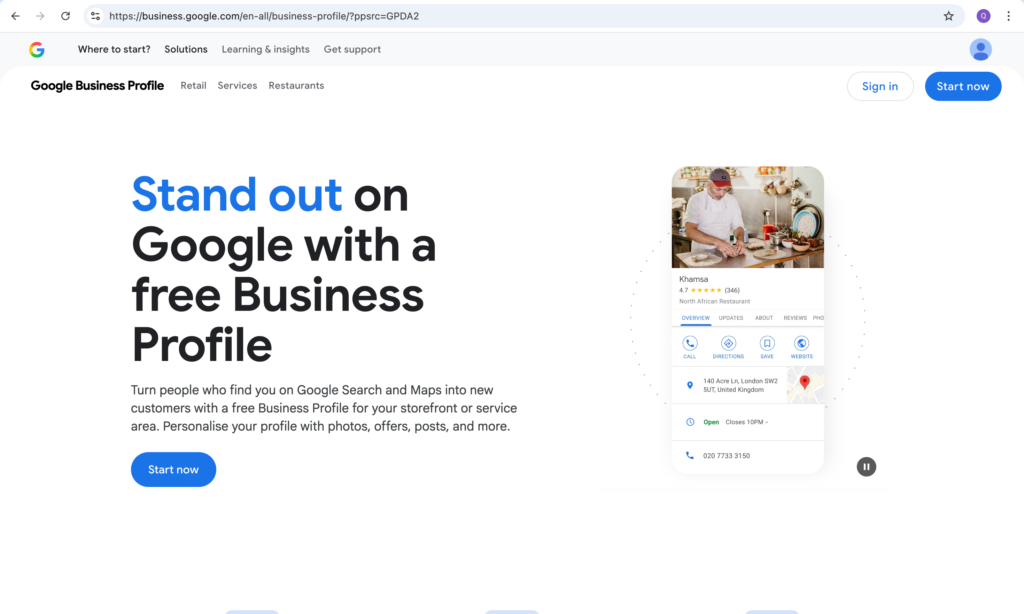1024x614 pixels.
Task: Click the Save bookmark icon in preview
Action: (x=767, y=343)
